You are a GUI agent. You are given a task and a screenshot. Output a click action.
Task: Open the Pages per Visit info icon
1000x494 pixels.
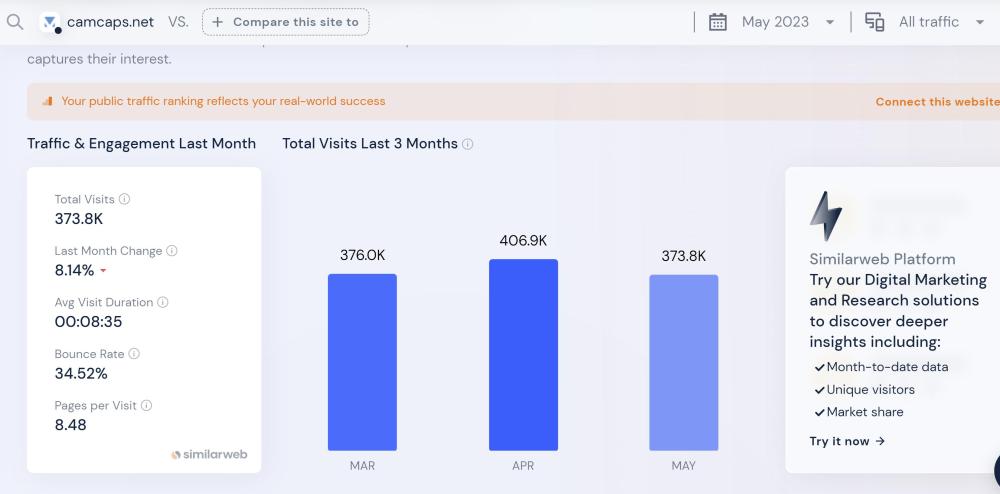coord(146,405)
